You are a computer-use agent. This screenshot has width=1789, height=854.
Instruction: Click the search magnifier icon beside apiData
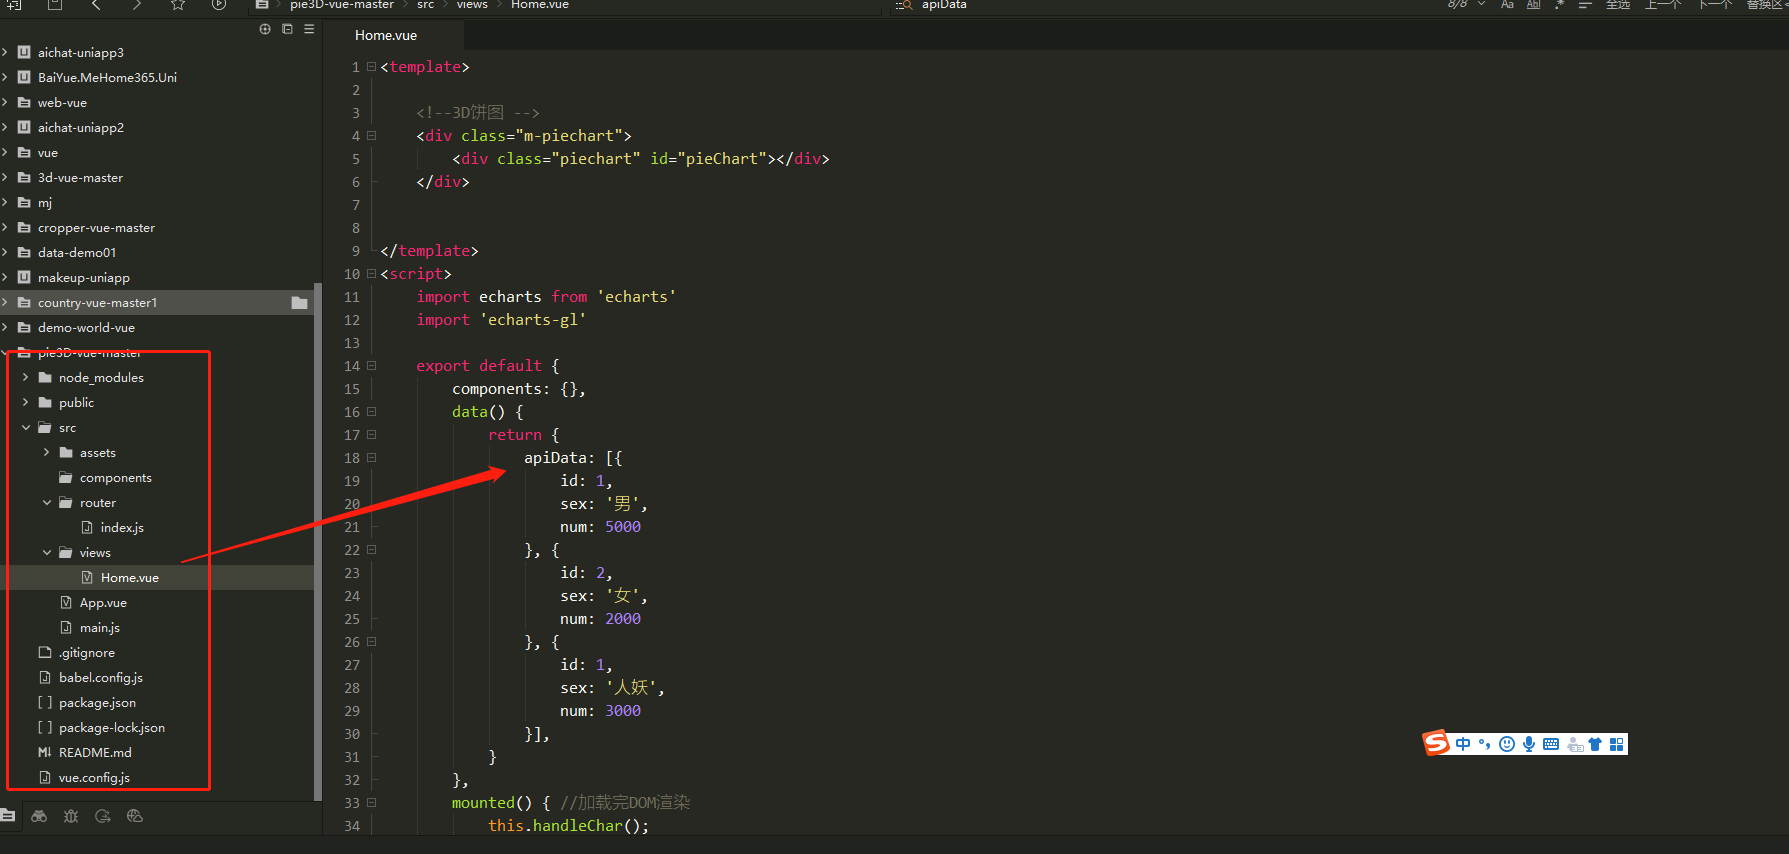tap(904, 5)
